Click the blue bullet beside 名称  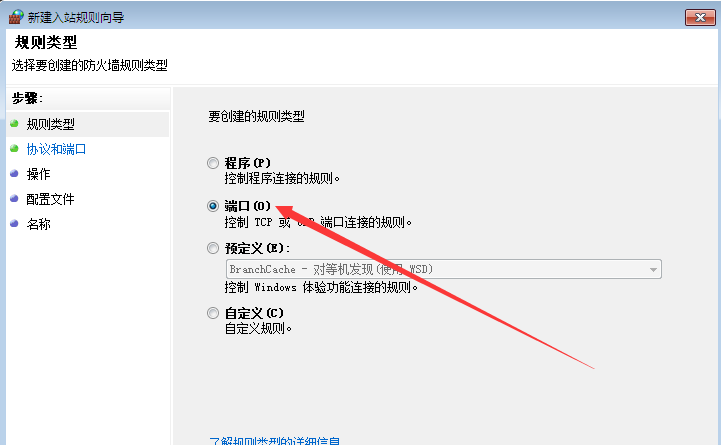(x=14, y=223)
